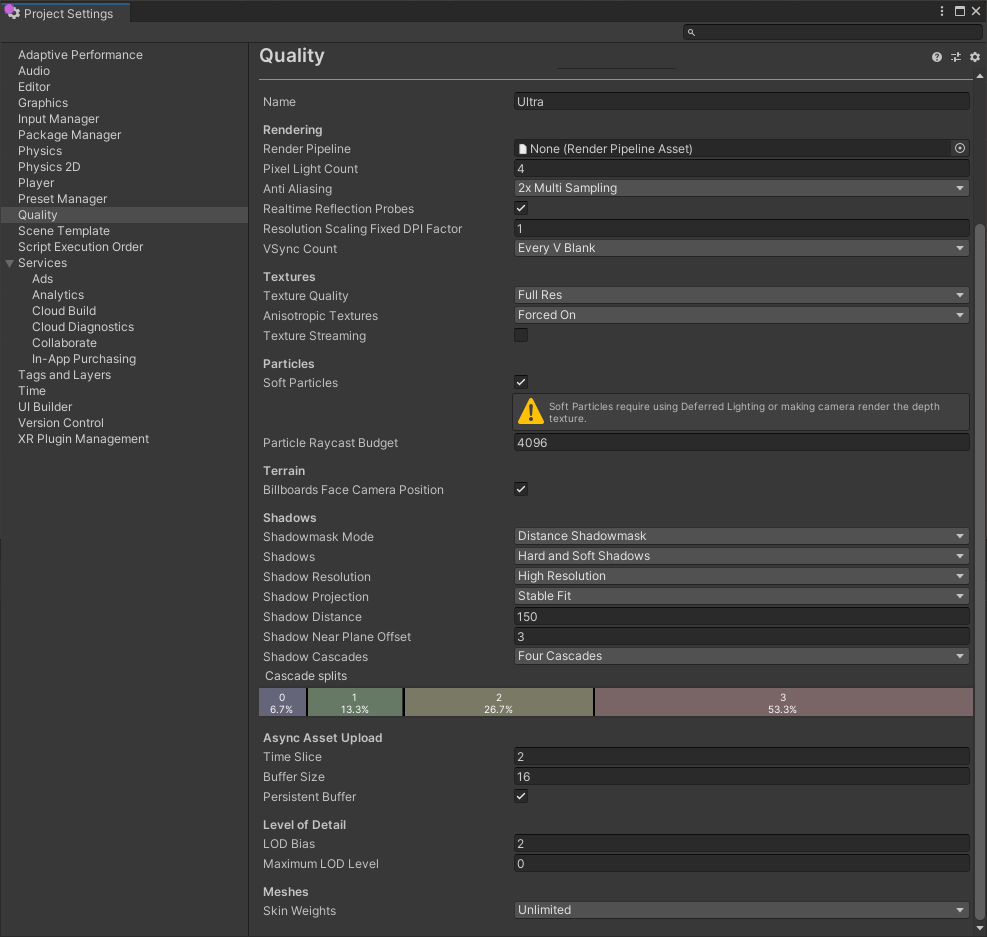The image size is (987, 937).
Task: Select Graphics in the settings sidebar
Action: click(x=43, y=102)
